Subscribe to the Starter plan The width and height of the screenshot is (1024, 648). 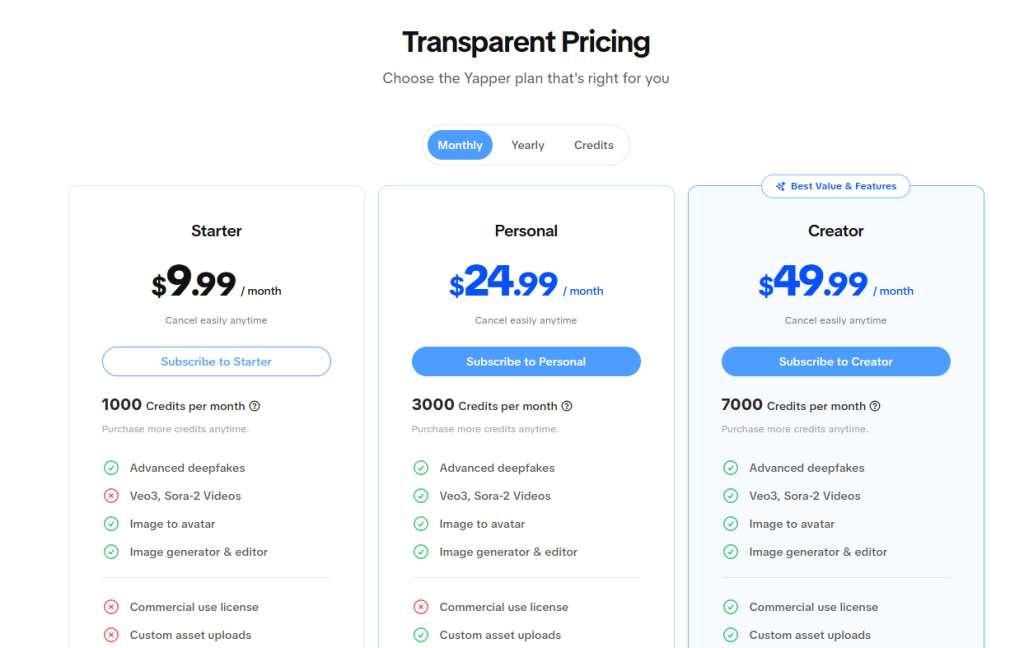[216, 361]
